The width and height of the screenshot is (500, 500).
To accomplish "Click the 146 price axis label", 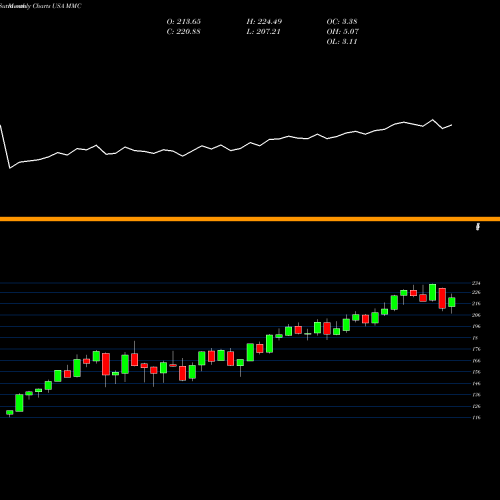I will 476,383.
